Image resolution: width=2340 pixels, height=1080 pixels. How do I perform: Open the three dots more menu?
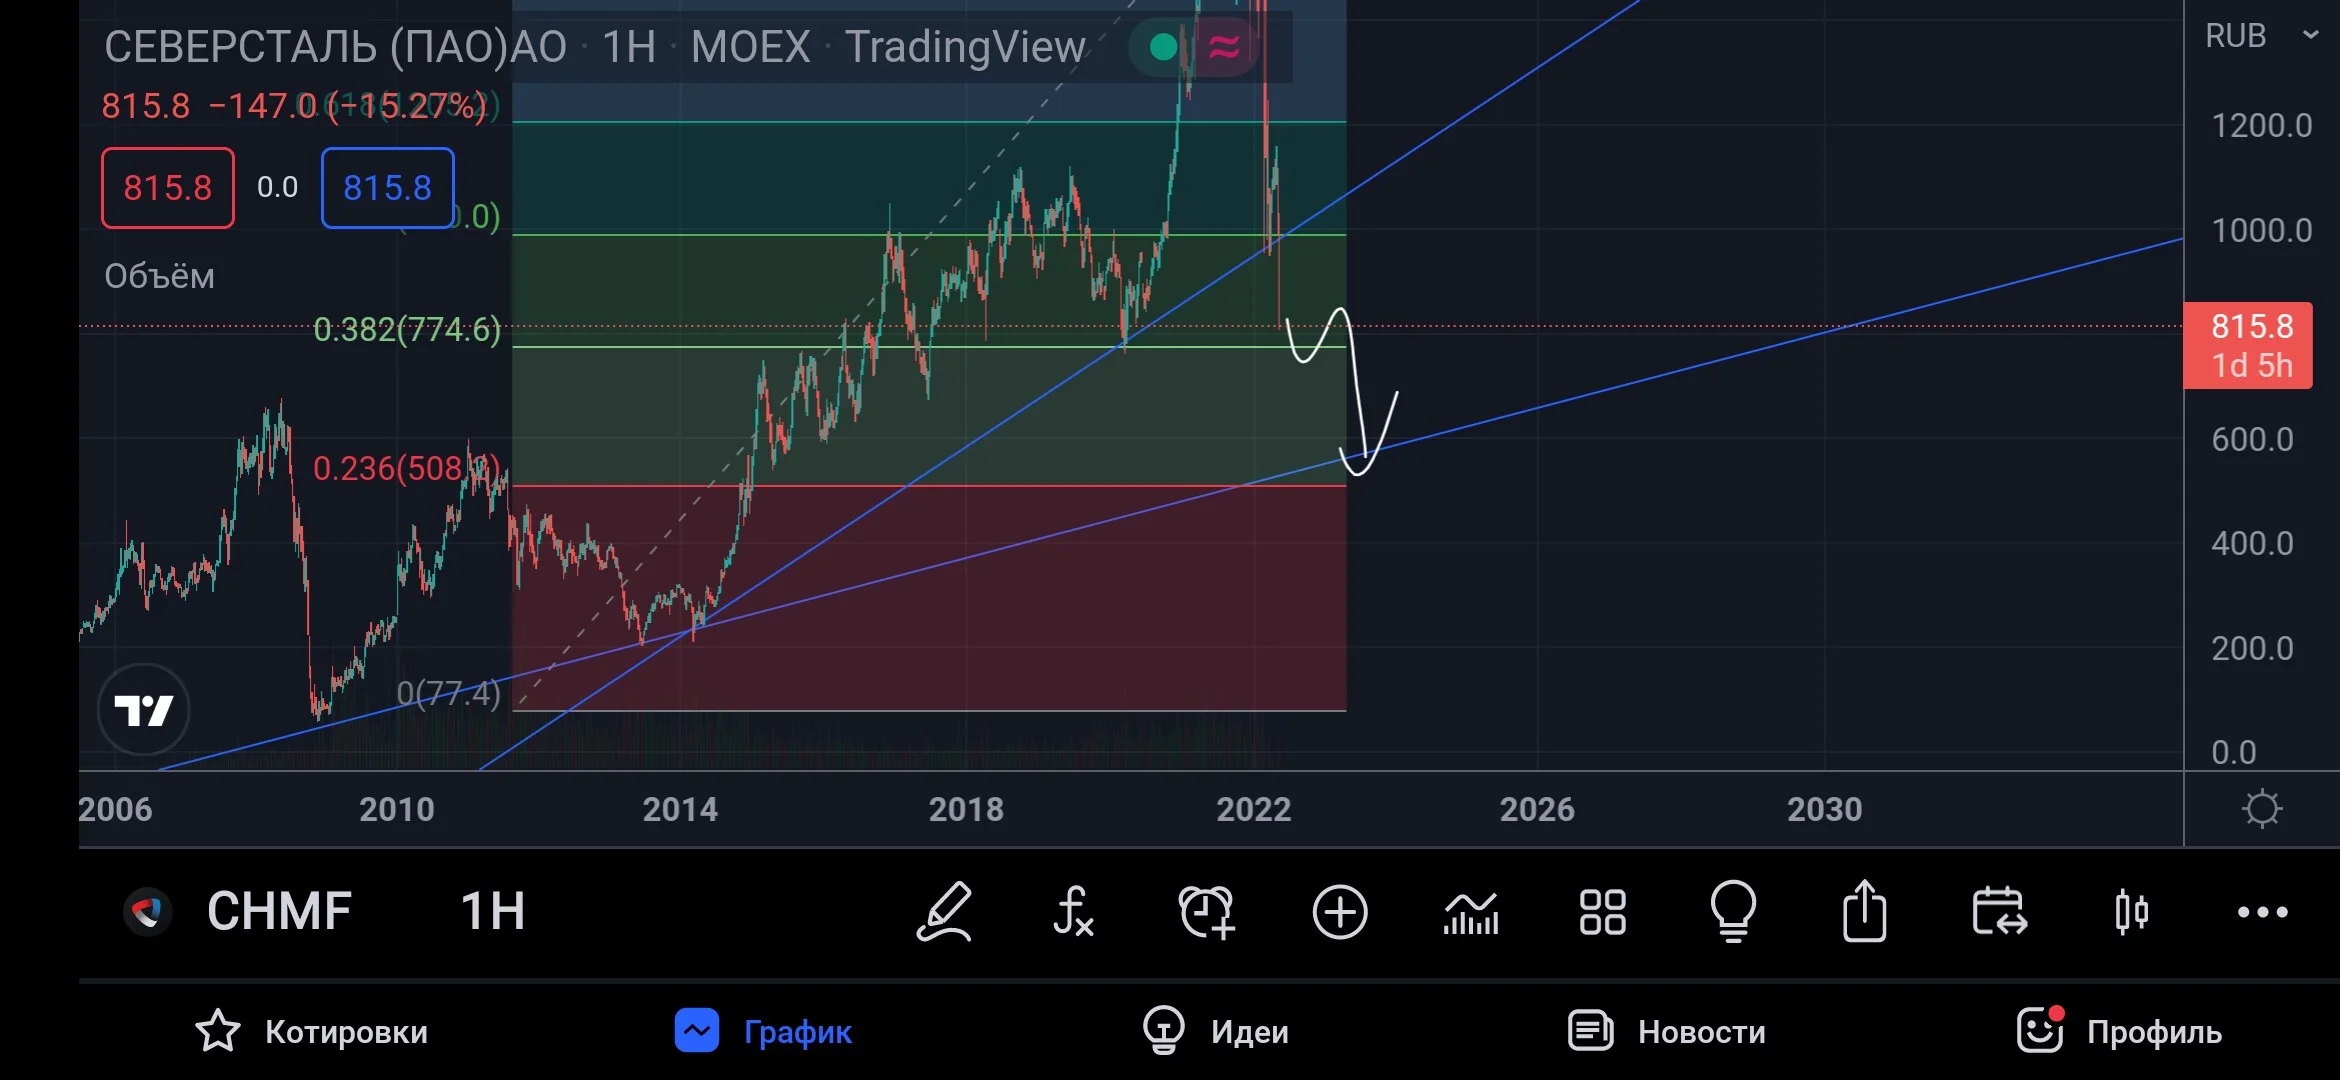coord(2262,912)
